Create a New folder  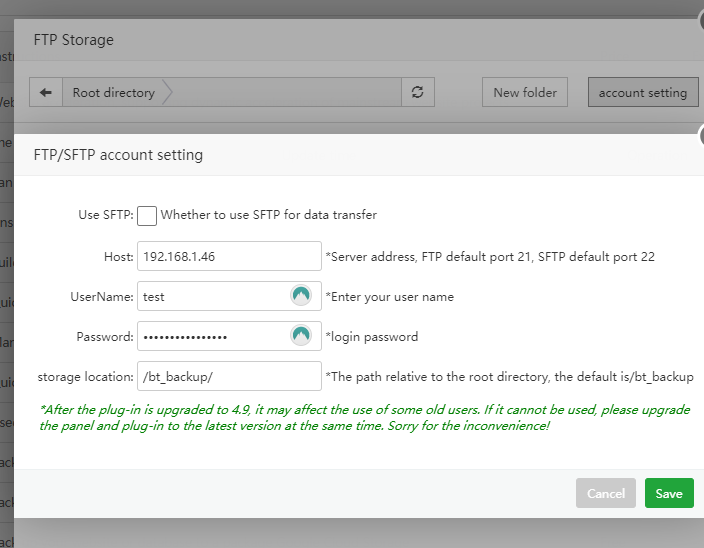[x=525, y=93]
